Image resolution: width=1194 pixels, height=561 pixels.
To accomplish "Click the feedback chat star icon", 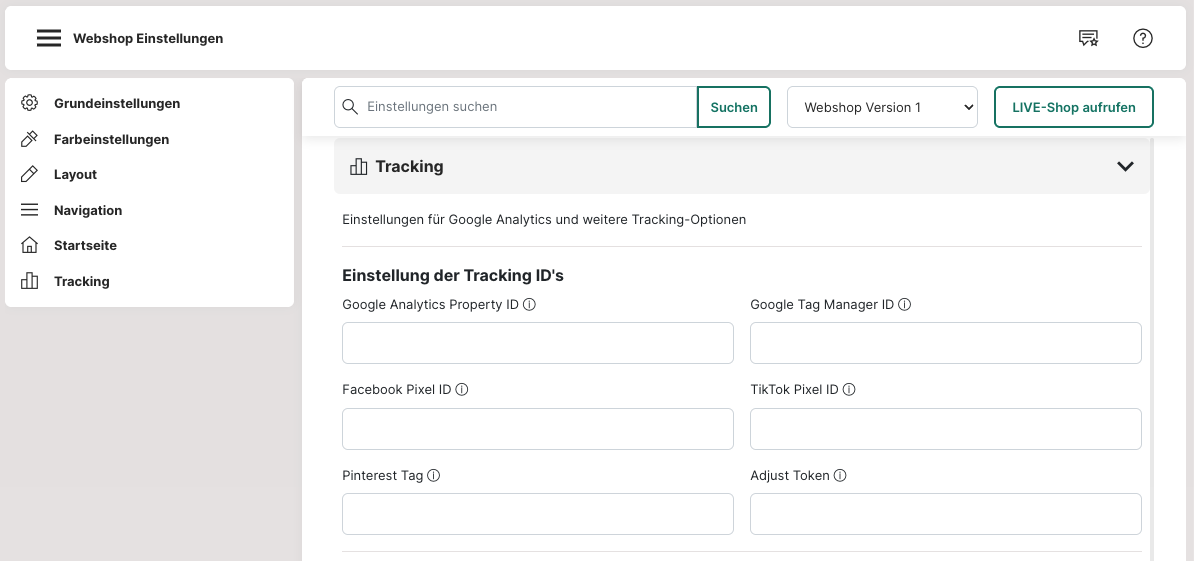I will tap(1088, 39).
